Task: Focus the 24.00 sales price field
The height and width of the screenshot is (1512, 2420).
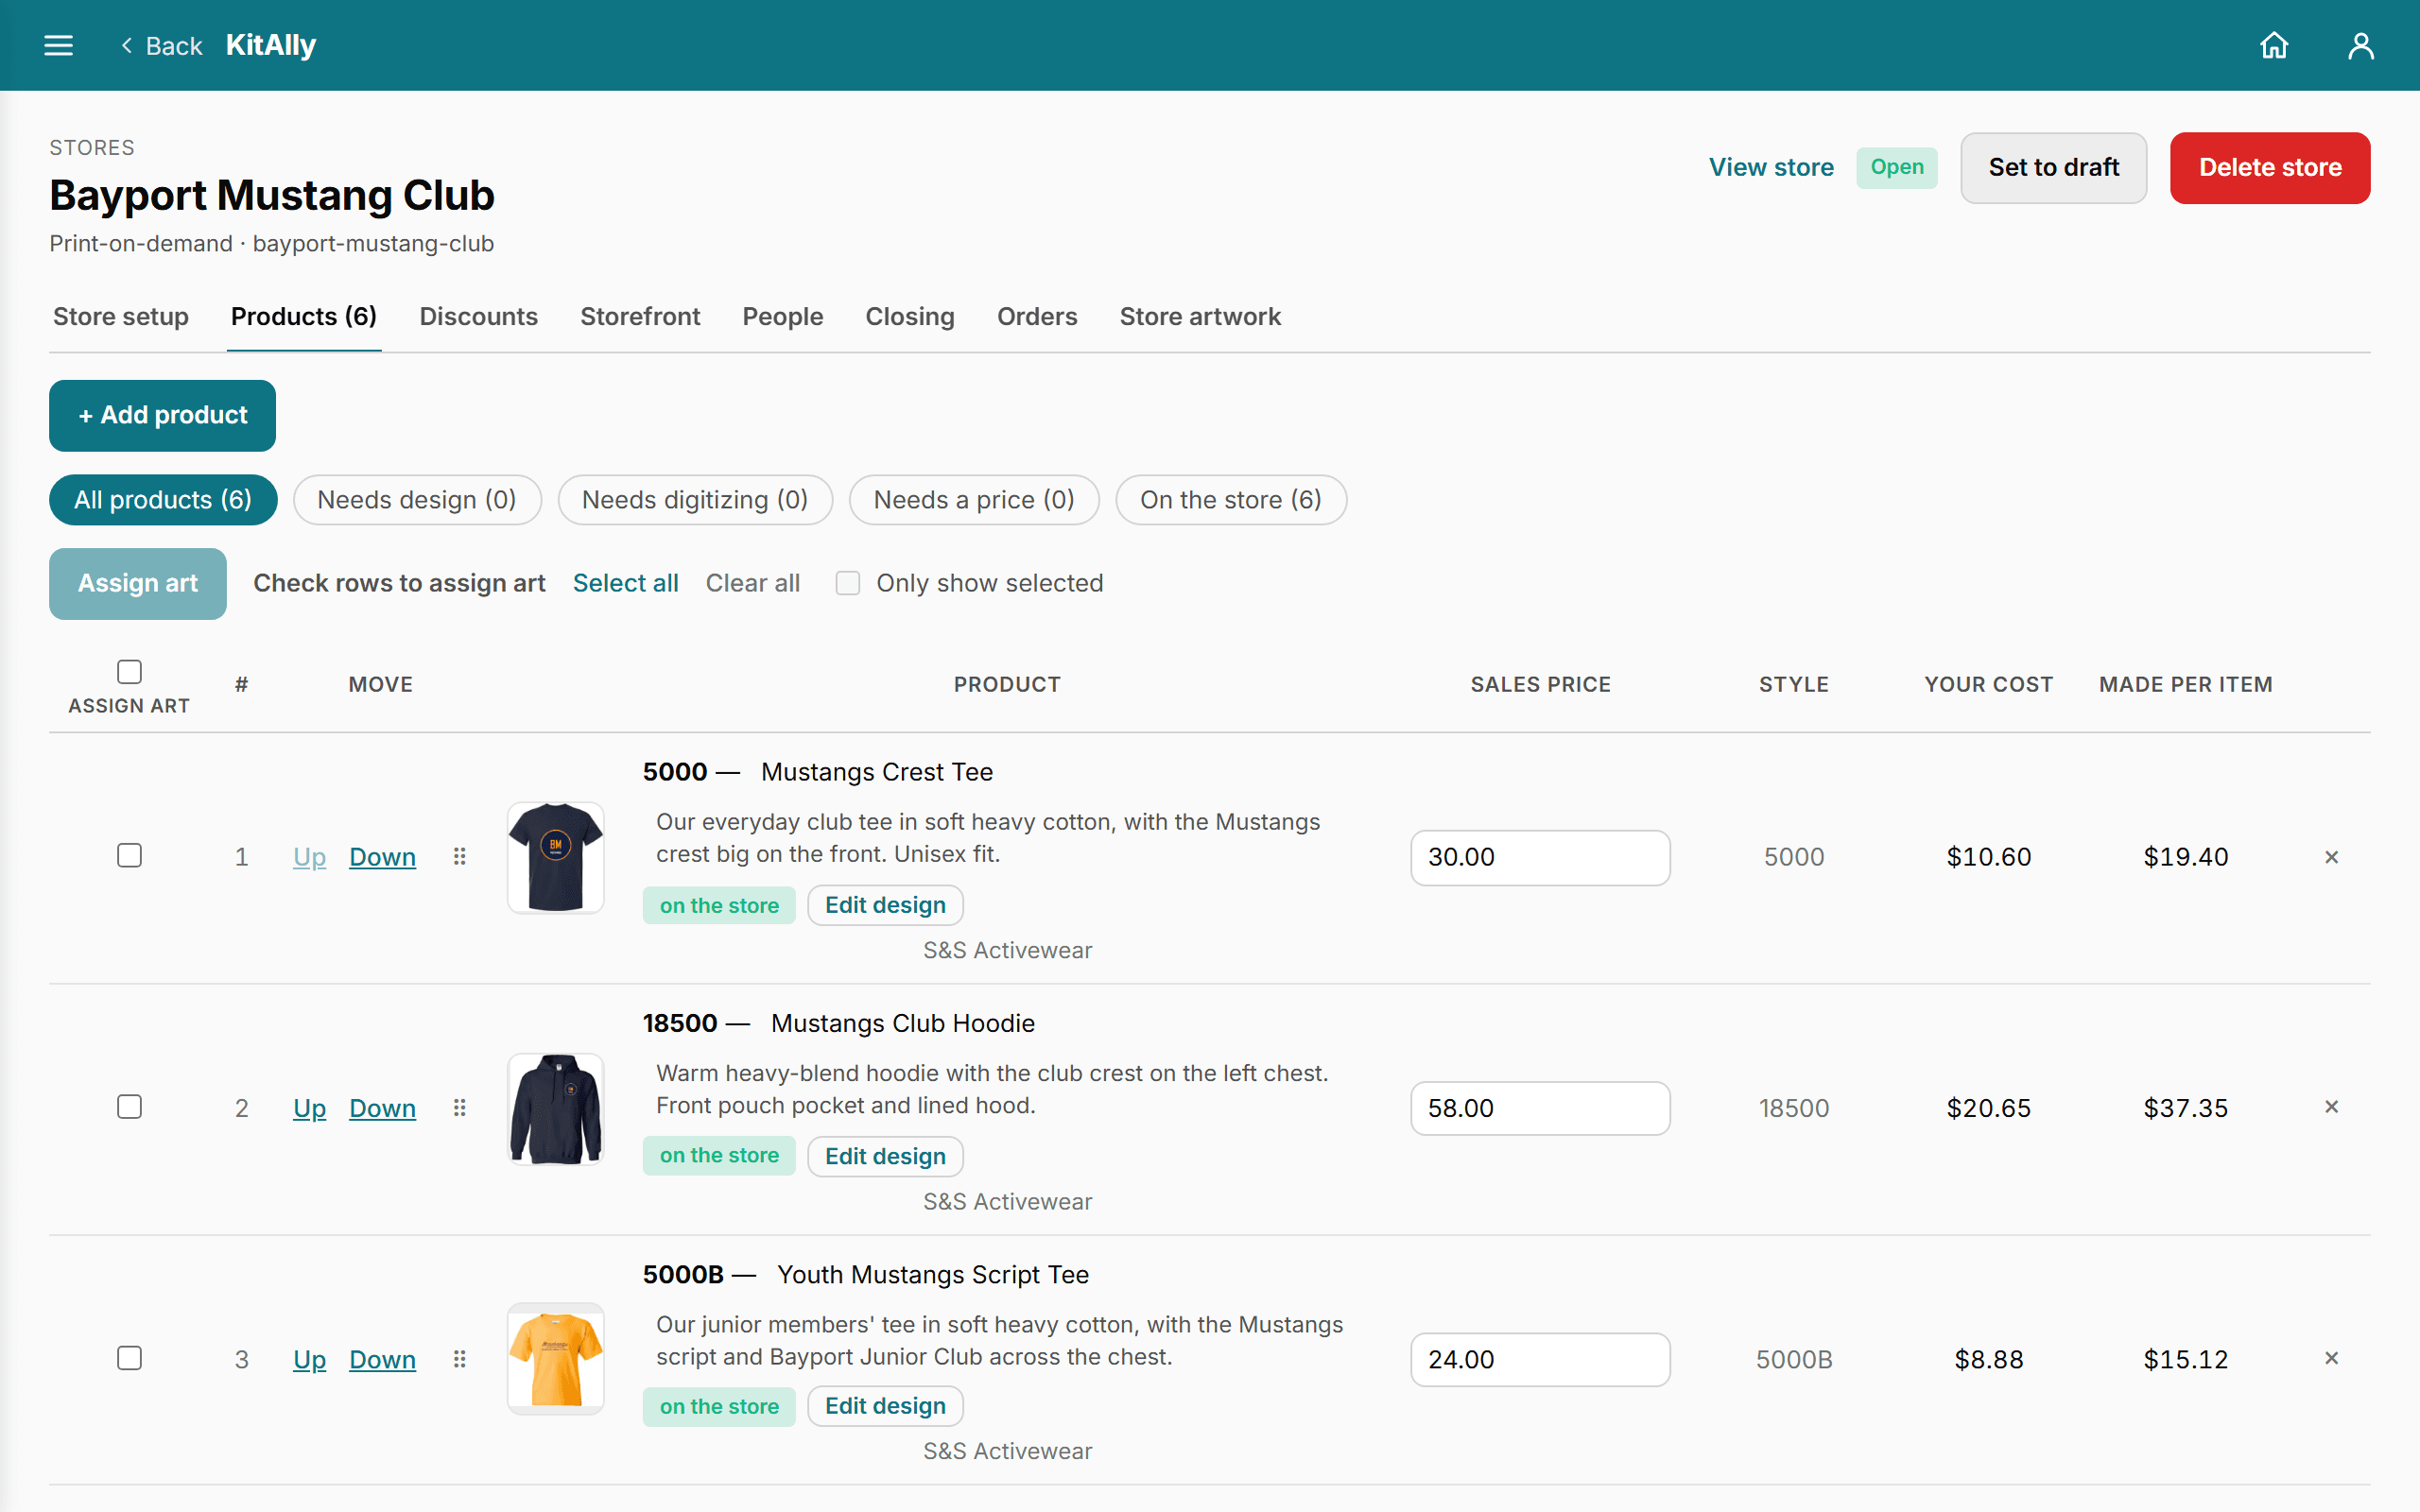Action: pos(1540,1359)
